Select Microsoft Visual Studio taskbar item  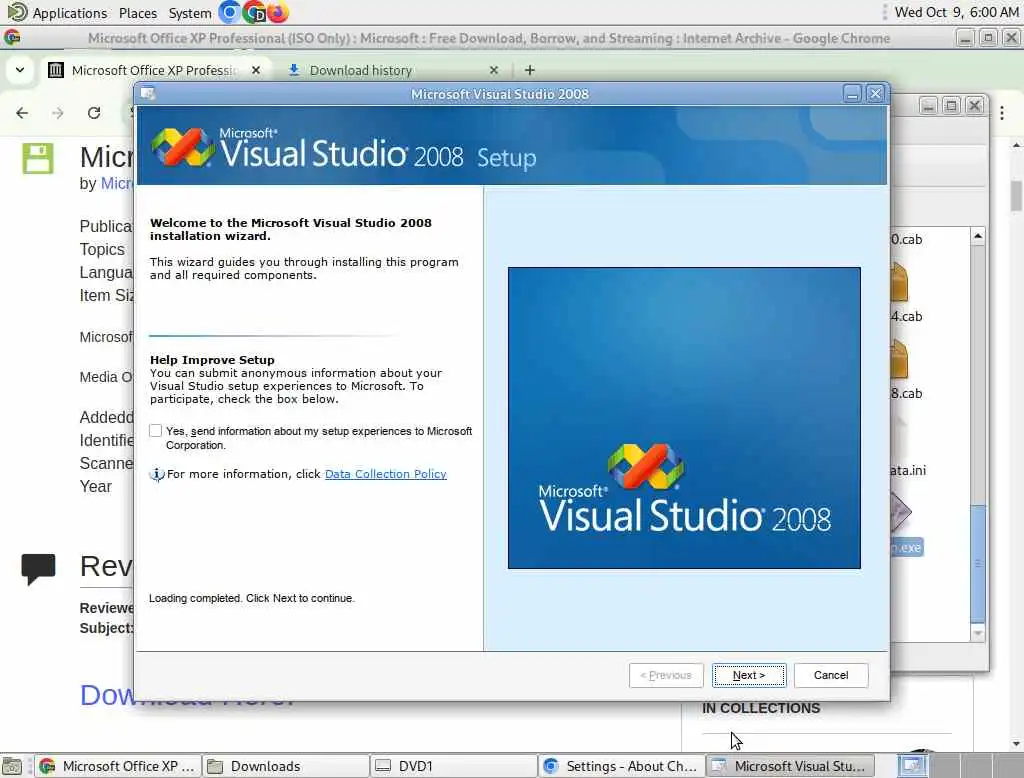[x=789, y=766]
